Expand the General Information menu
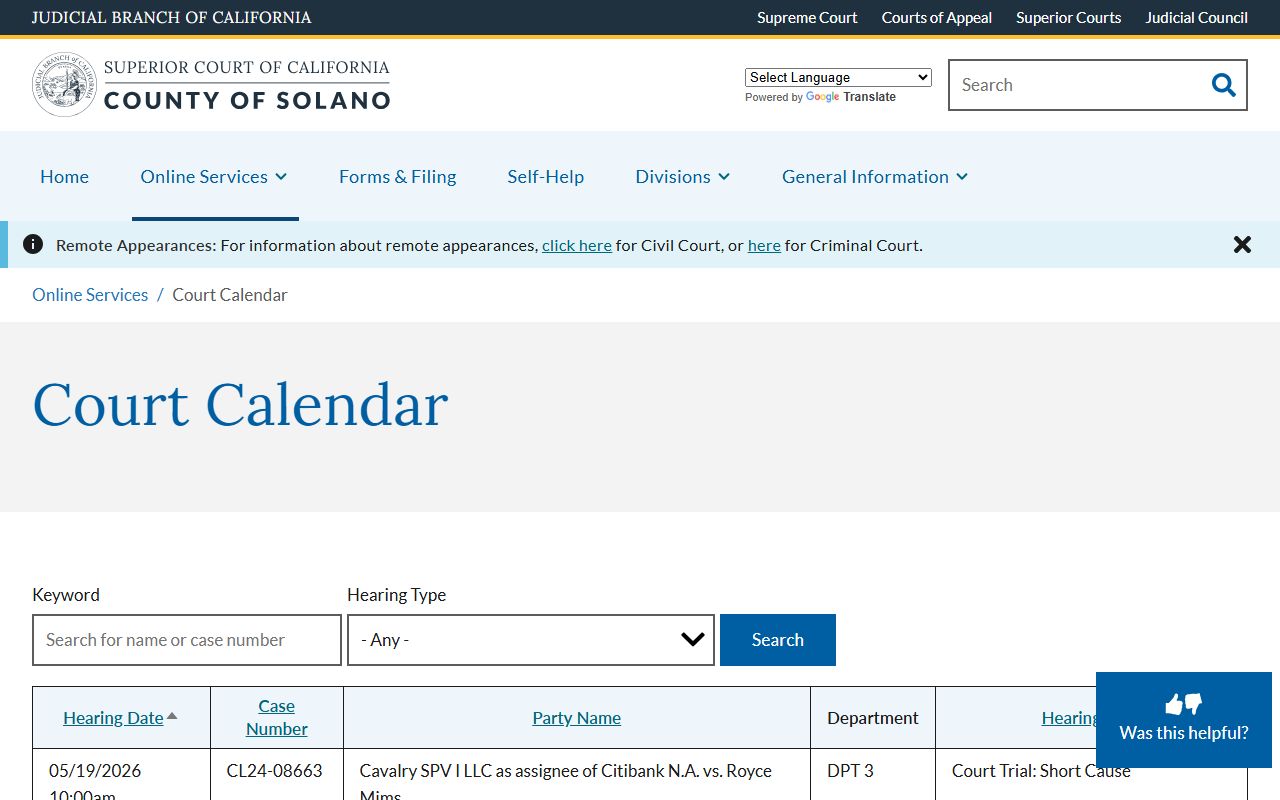Screen dimensions: 1280x800 [875, 176]
